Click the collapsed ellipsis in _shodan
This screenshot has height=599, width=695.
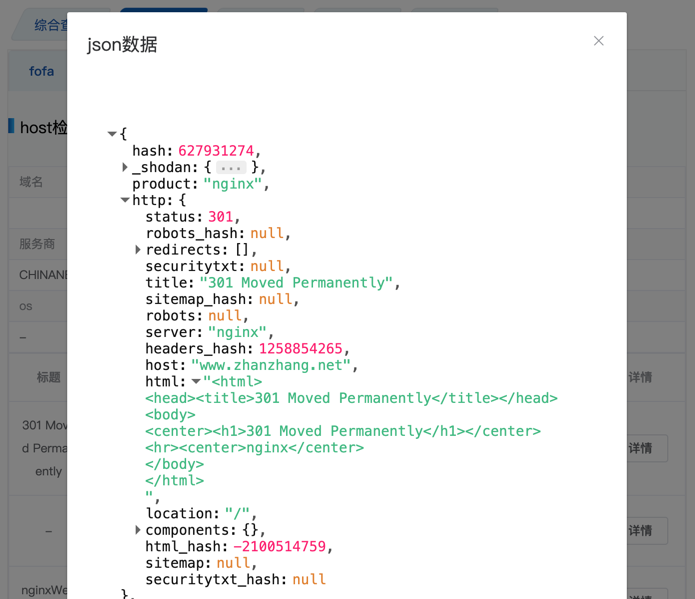coord(231,168)
